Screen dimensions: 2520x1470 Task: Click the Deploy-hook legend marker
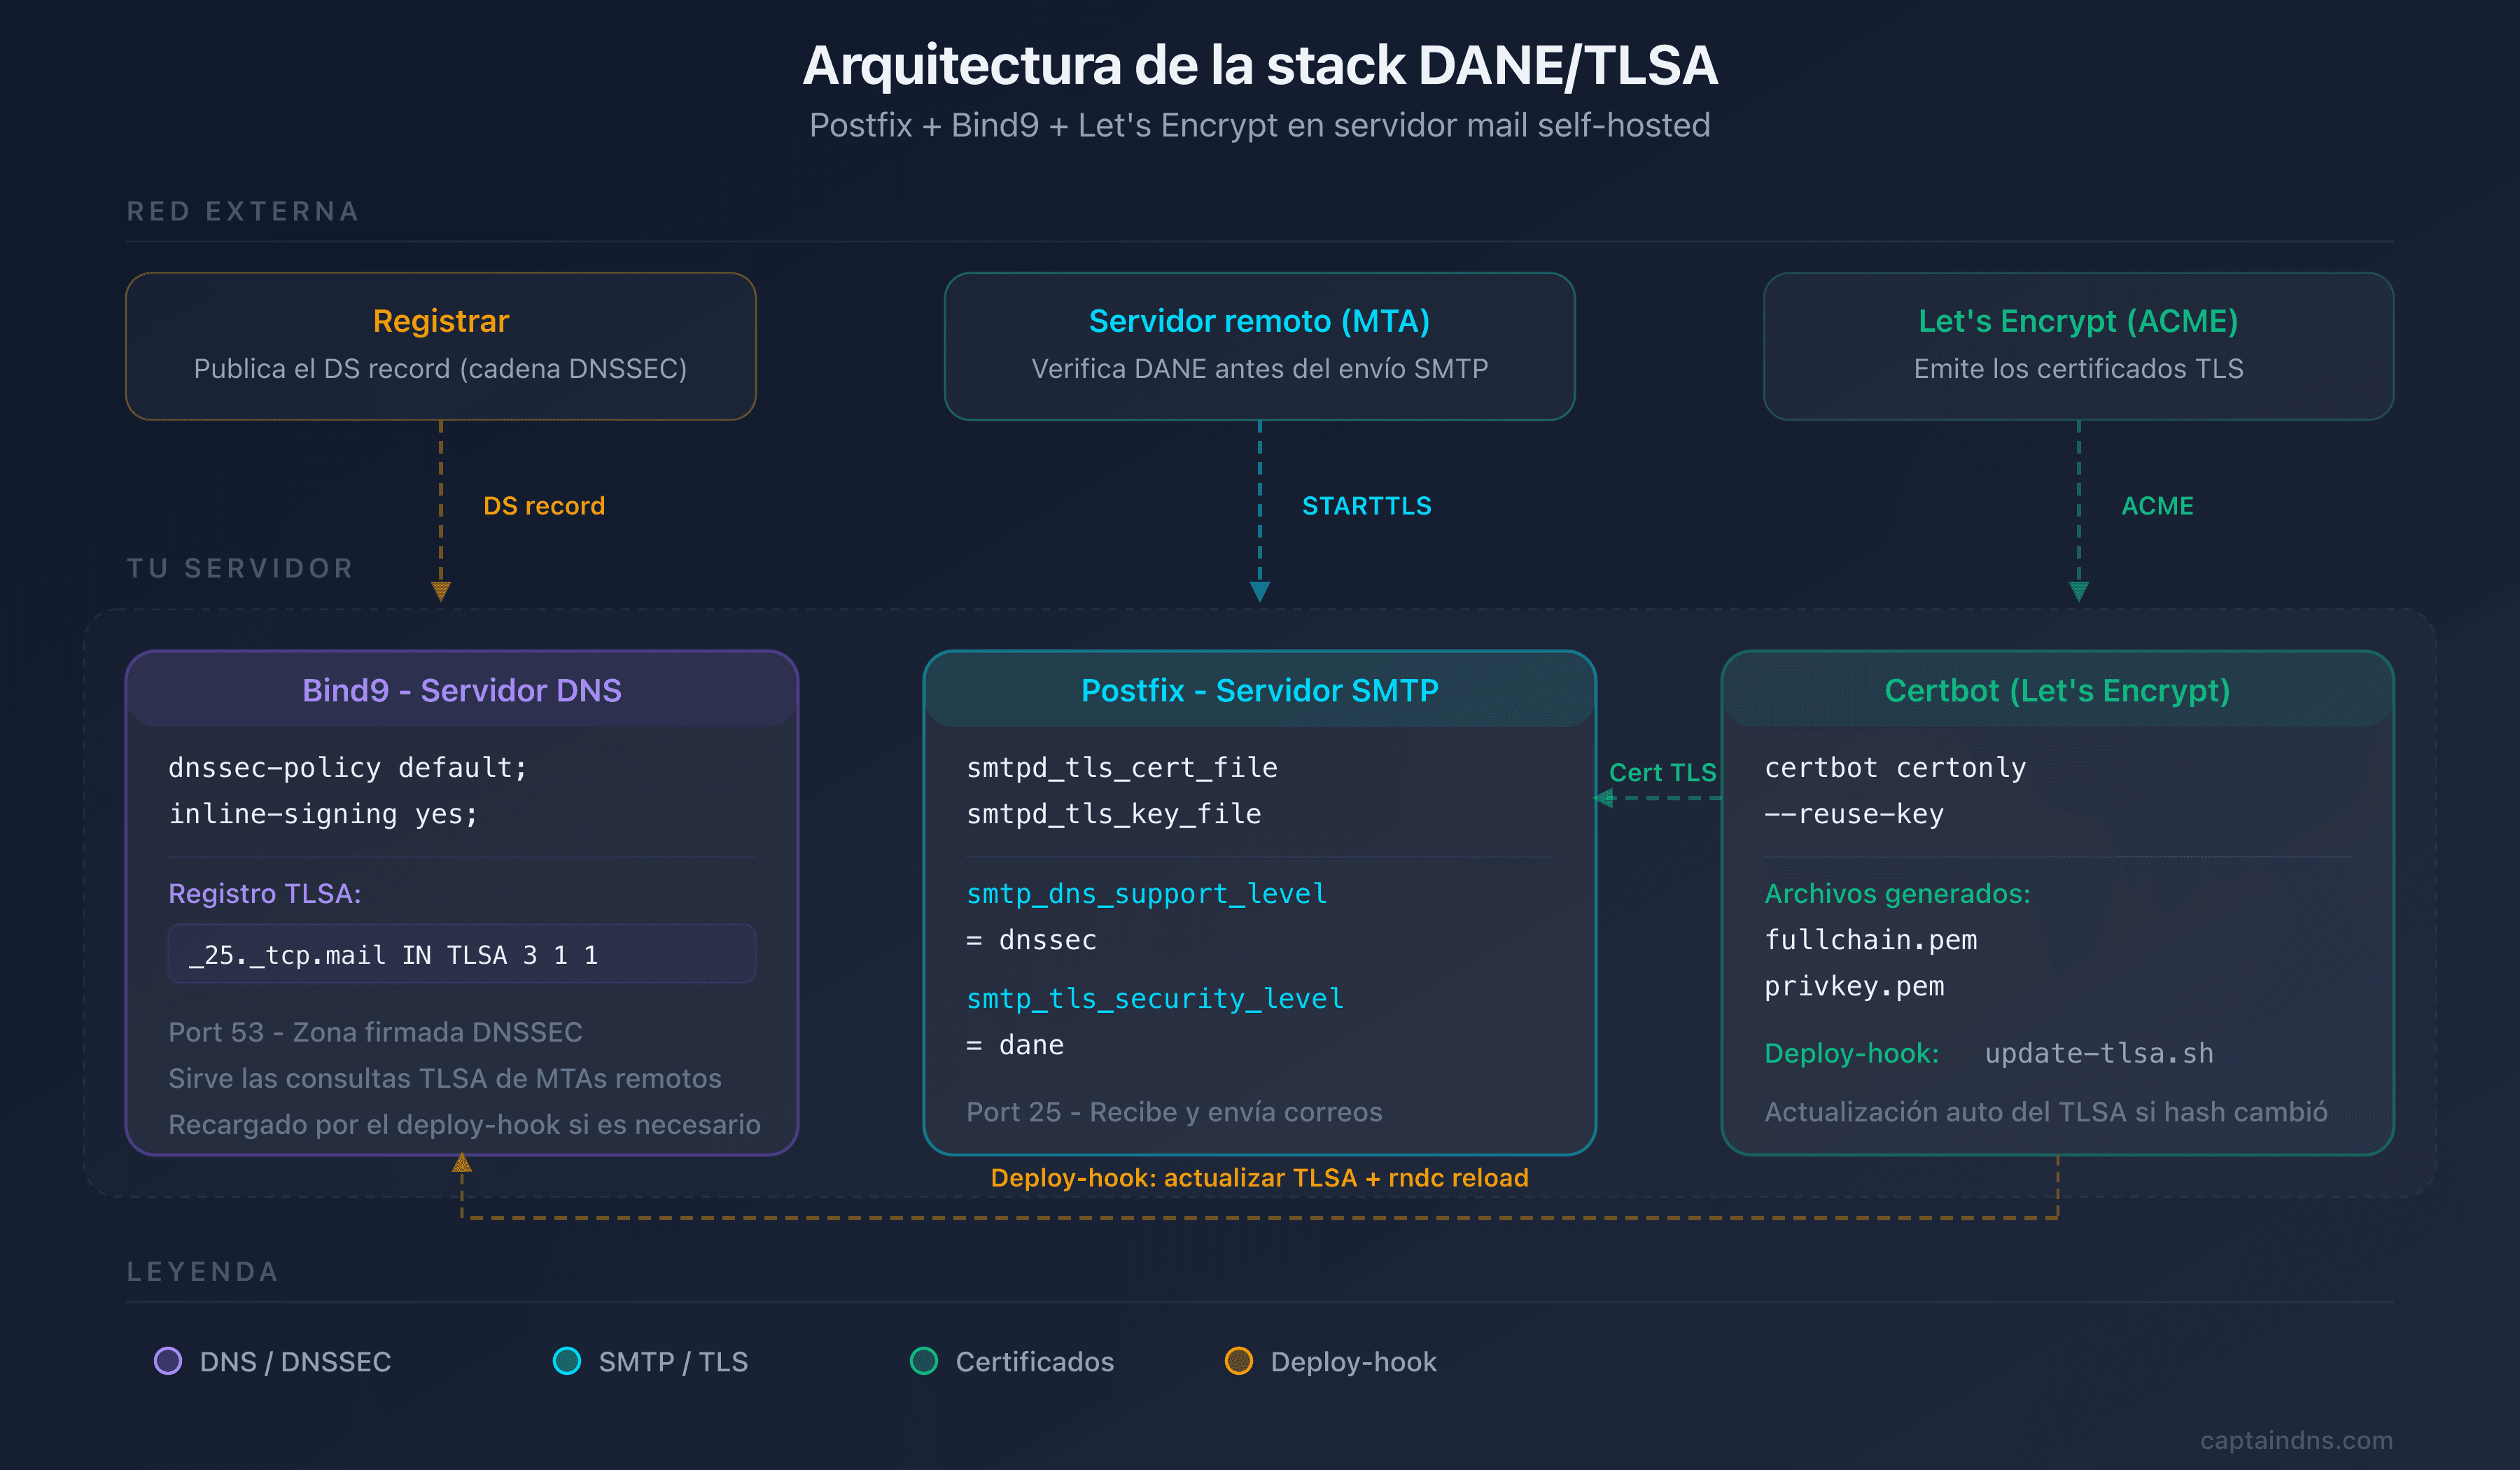point(1240,1361)
